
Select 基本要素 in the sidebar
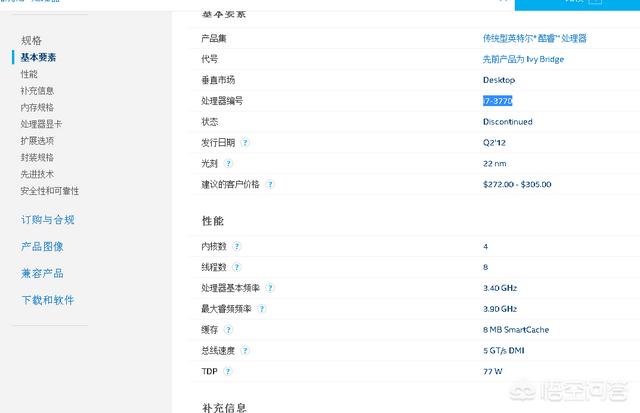coord(38,58)
